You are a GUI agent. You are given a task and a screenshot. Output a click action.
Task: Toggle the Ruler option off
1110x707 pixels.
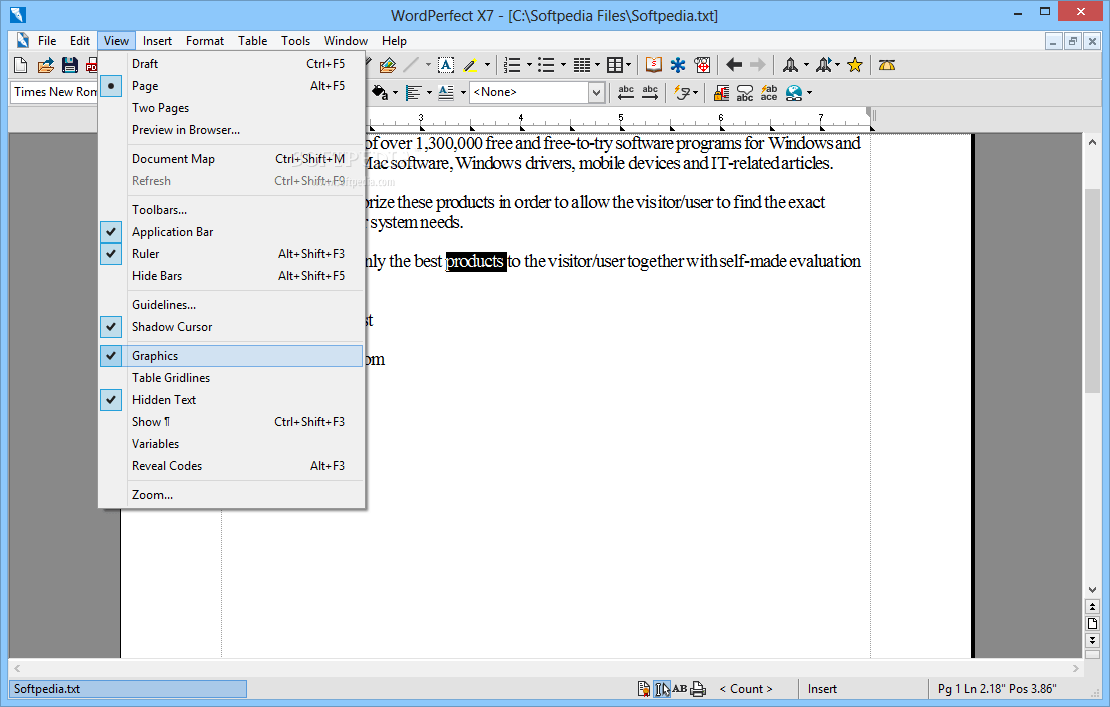coord(146,254)
